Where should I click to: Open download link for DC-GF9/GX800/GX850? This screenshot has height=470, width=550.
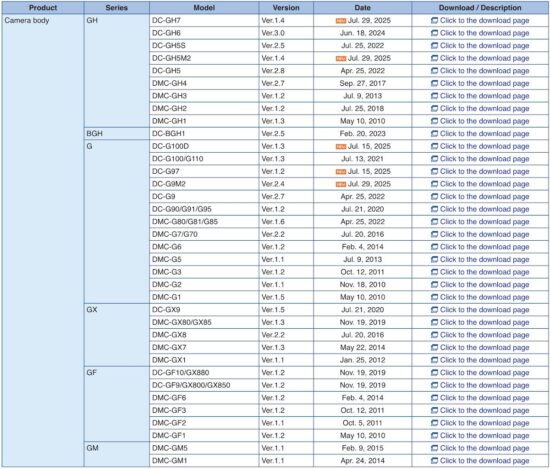point(484,385)
